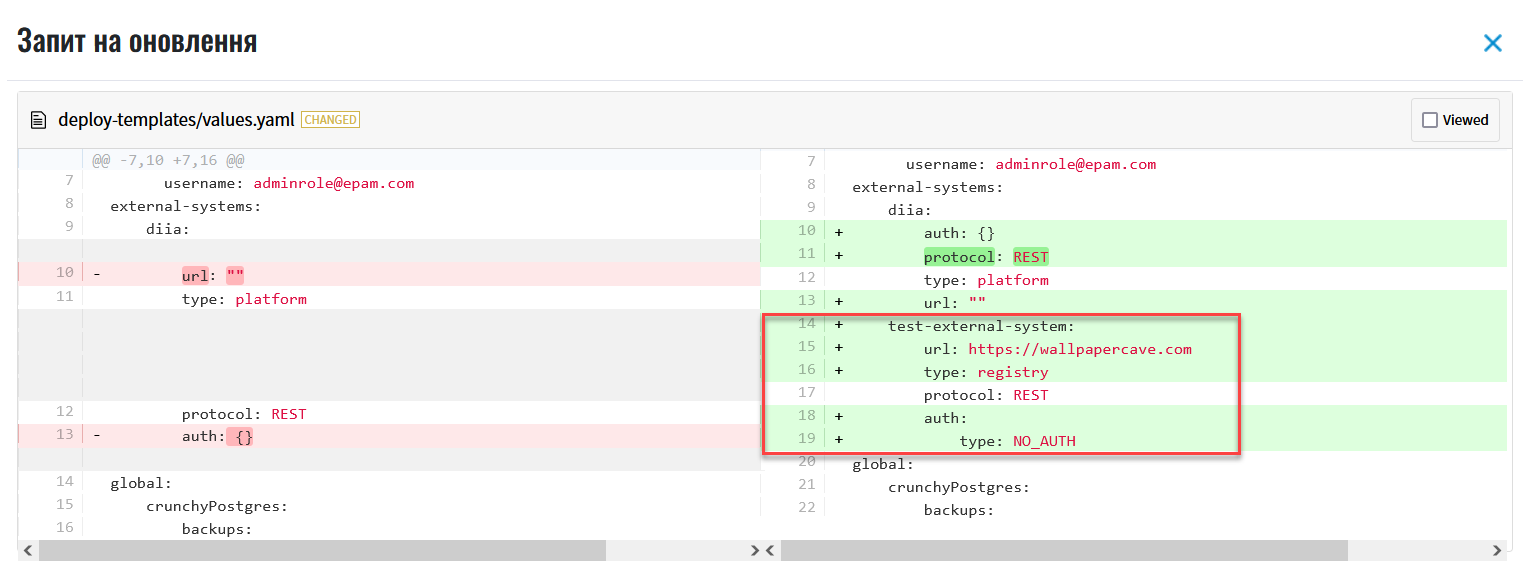
Task: Click type: platform in the right pane
Action: (x=986, y=280)
